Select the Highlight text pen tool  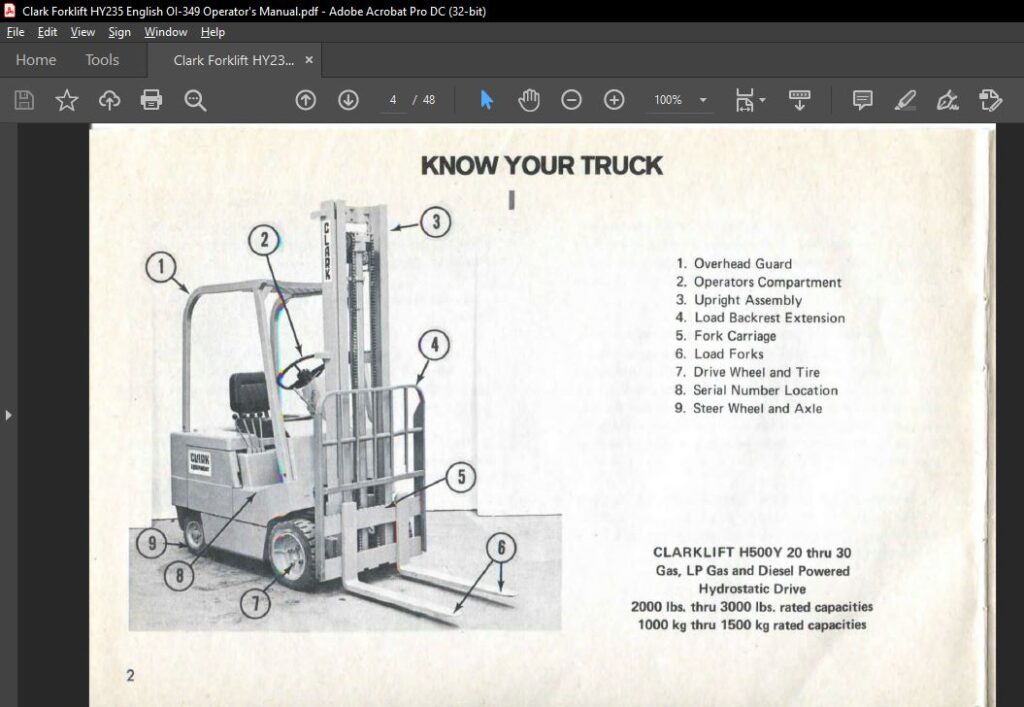(x=904, y=100)
